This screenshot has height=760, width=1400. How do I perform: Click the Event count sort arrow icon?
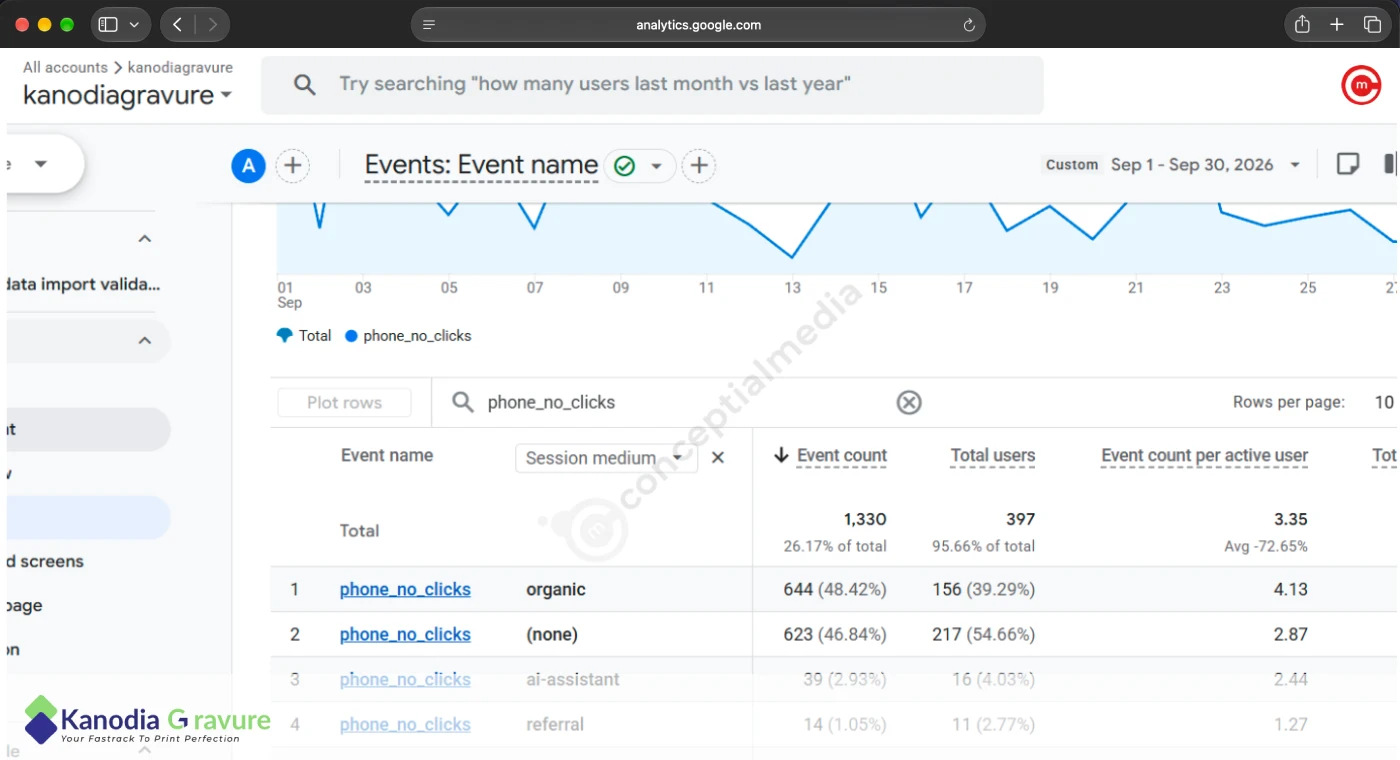tap(782, 455)
